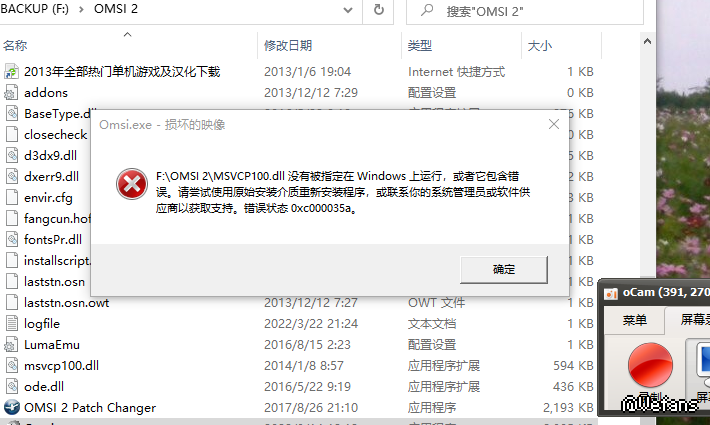
Task: Click the d3dx9.dll file name
Action: [50, 155]
